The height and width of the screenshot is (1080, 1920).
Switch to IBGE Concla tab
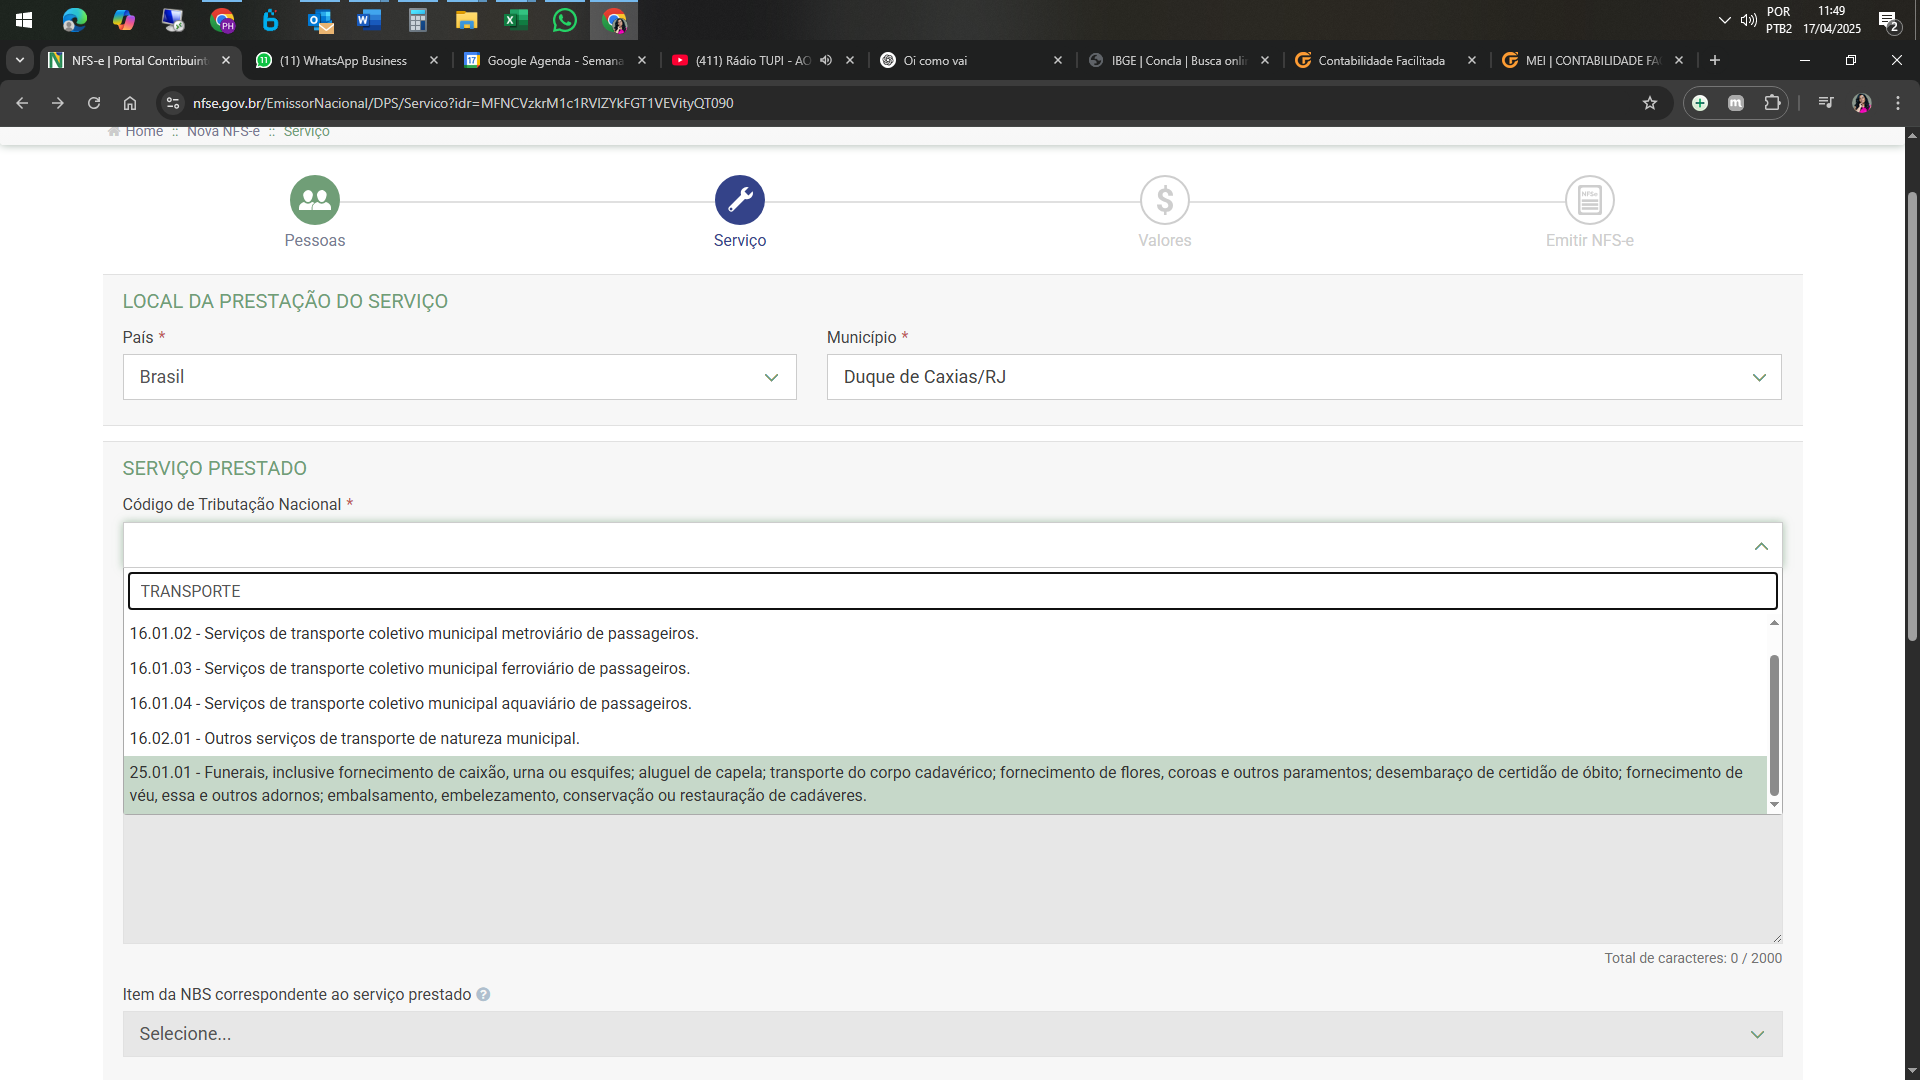click(1178, 60)
